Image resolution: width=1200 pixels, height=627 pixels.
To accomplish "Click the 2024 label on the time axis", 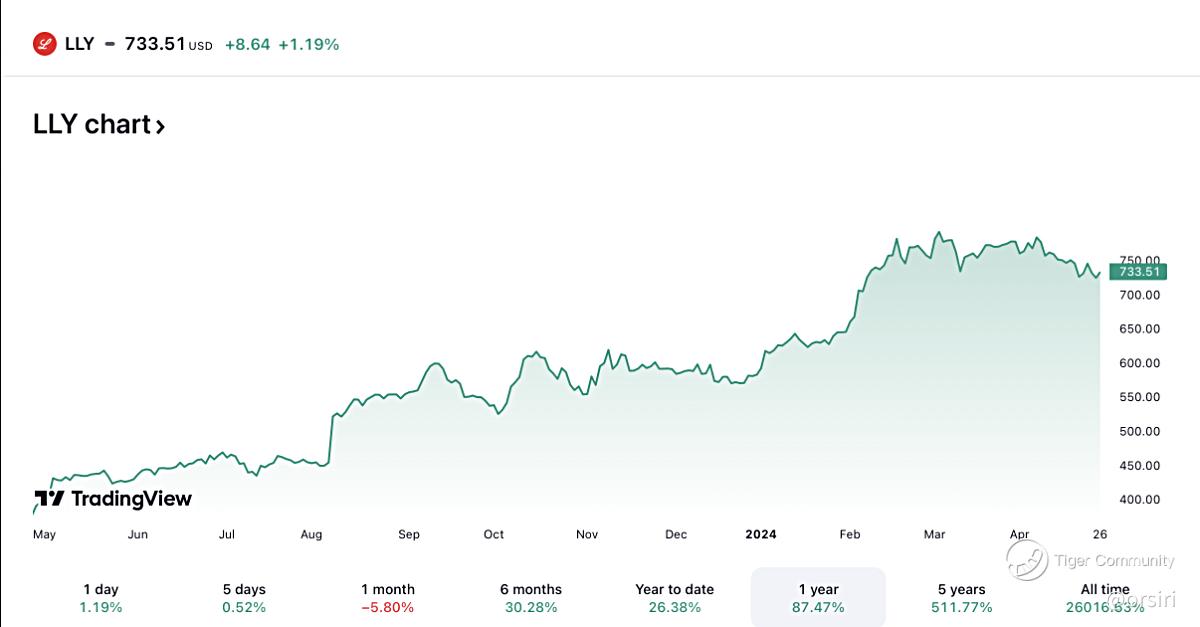I will (762, 534).
